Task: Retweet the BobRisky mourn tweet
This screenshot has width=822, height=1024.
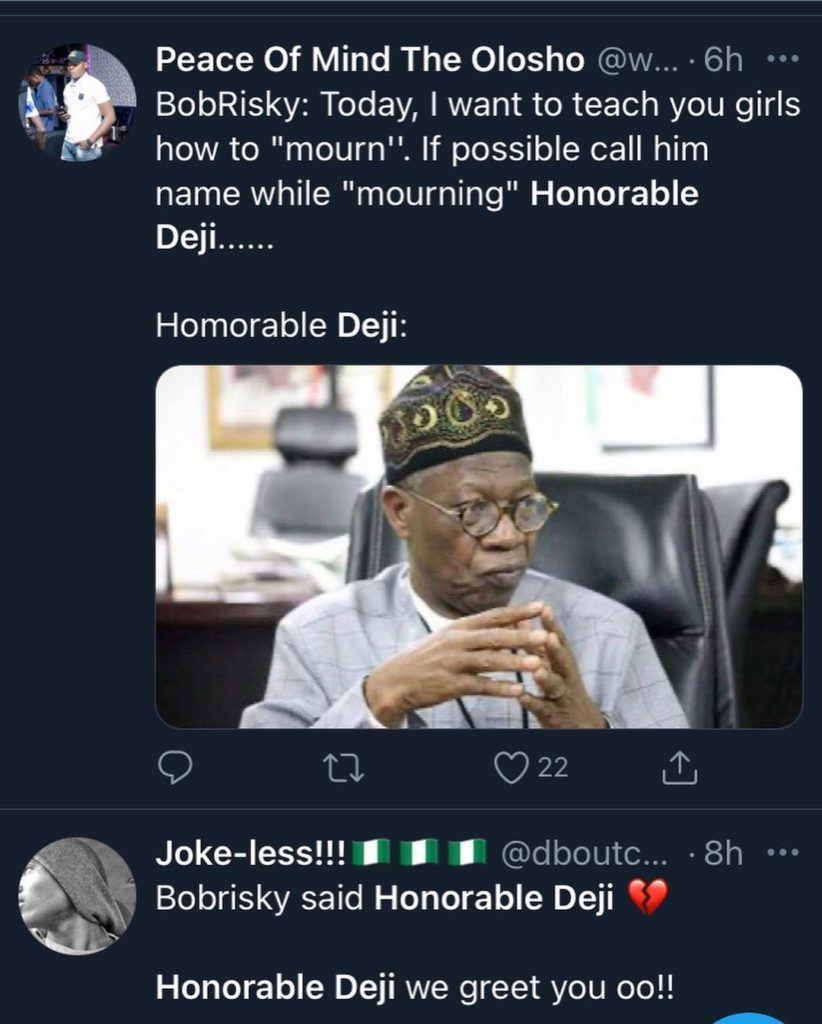Action: coord(343,767)
